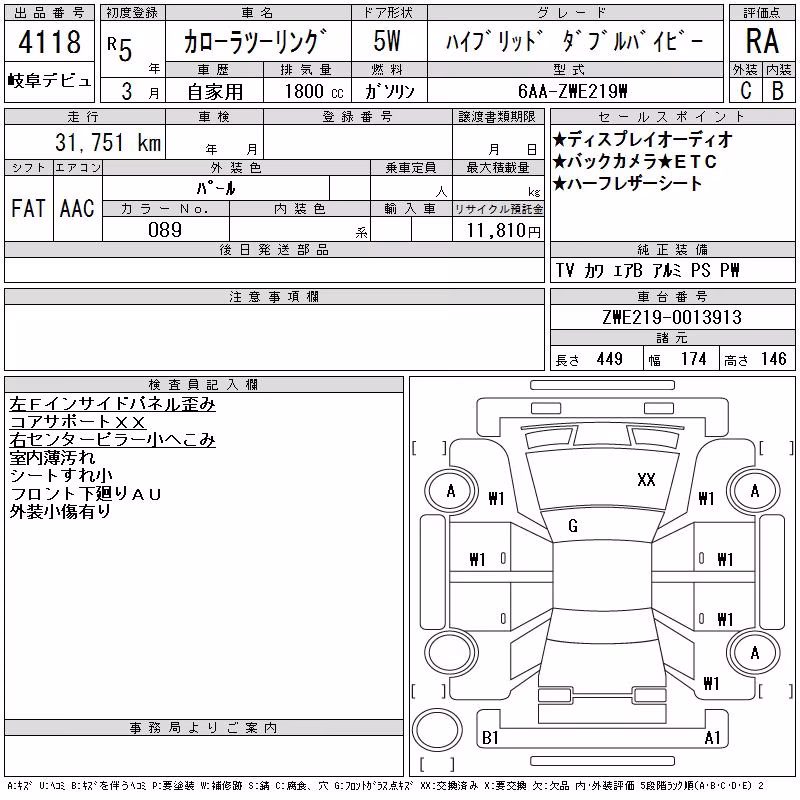Click the G mark on the windshield
Screen dimensions: 800x800
coord(573,526)
